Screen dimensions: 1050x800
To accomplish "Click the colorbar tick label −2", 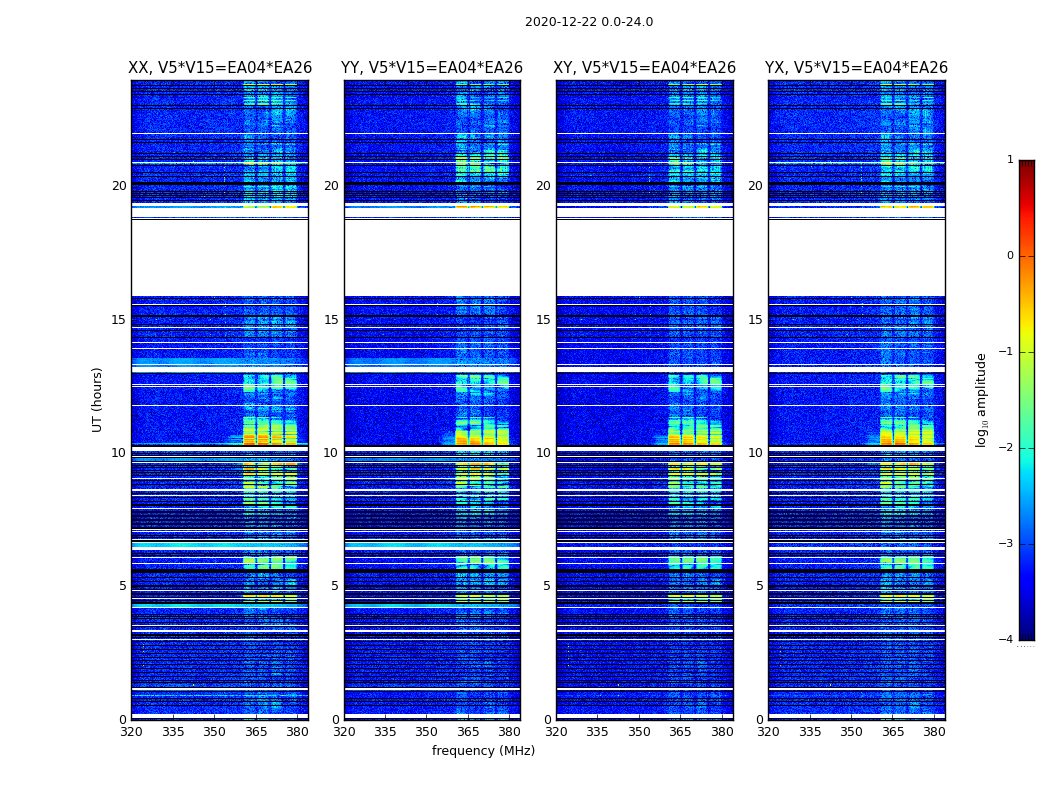I will point(1006,448).
